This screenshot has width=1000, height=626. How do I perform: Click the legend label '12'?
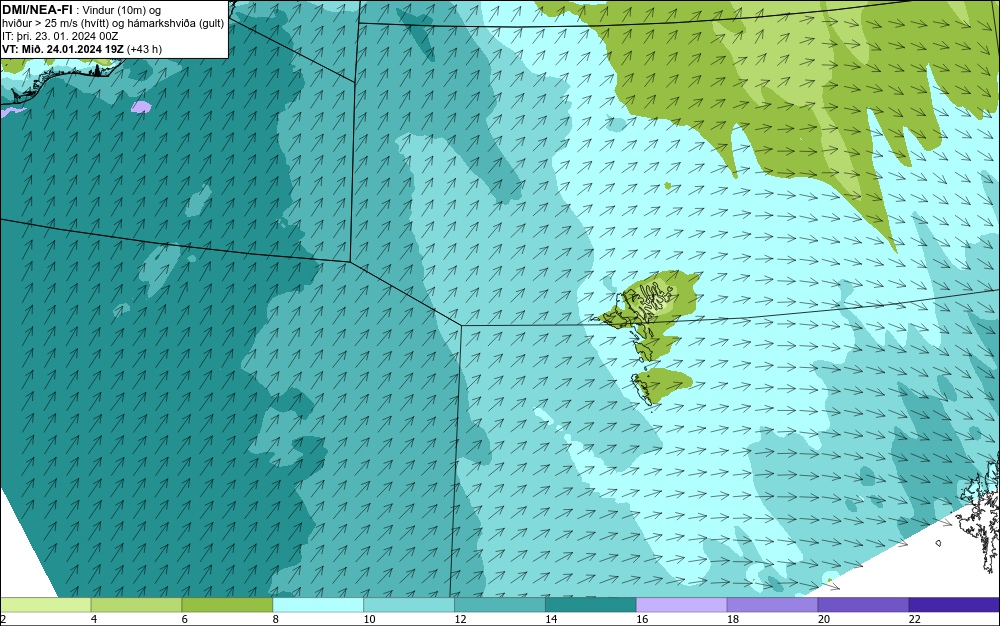460,619
